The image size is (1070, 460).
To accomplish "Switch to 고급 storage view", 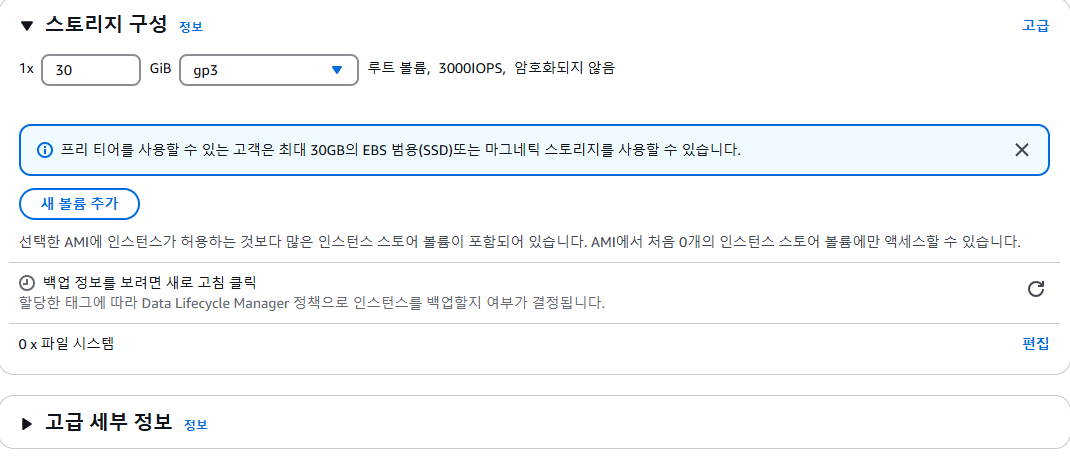I will pyautogui.click(x=1035, y=26).
